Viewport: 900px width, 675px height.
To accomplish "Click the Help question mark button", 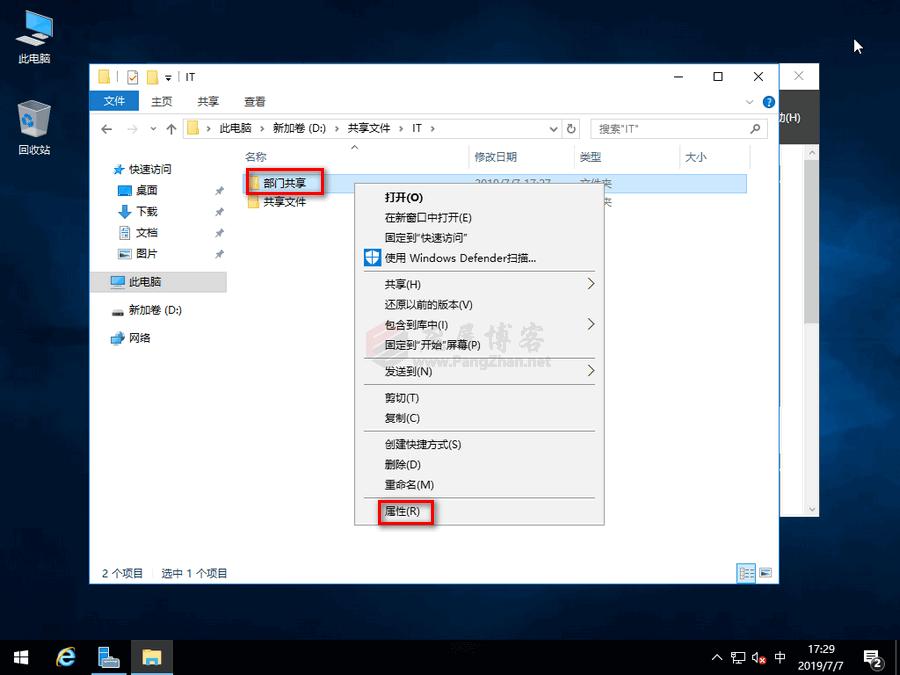I will click(x=768, y=101).
